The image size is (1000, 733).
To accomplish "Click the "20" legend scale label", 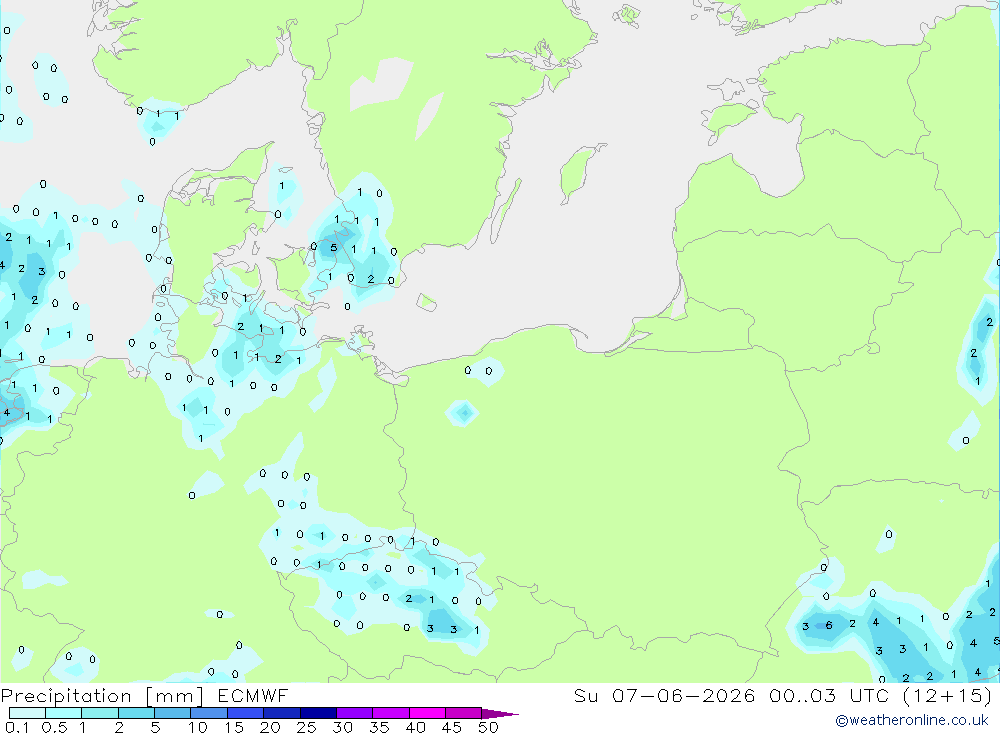I will coord(270,727).
